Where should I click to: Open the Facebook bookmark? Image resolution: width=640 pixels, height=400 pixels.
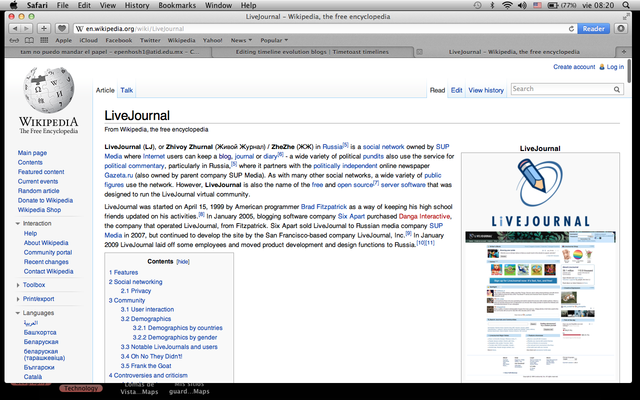[119, 40]
